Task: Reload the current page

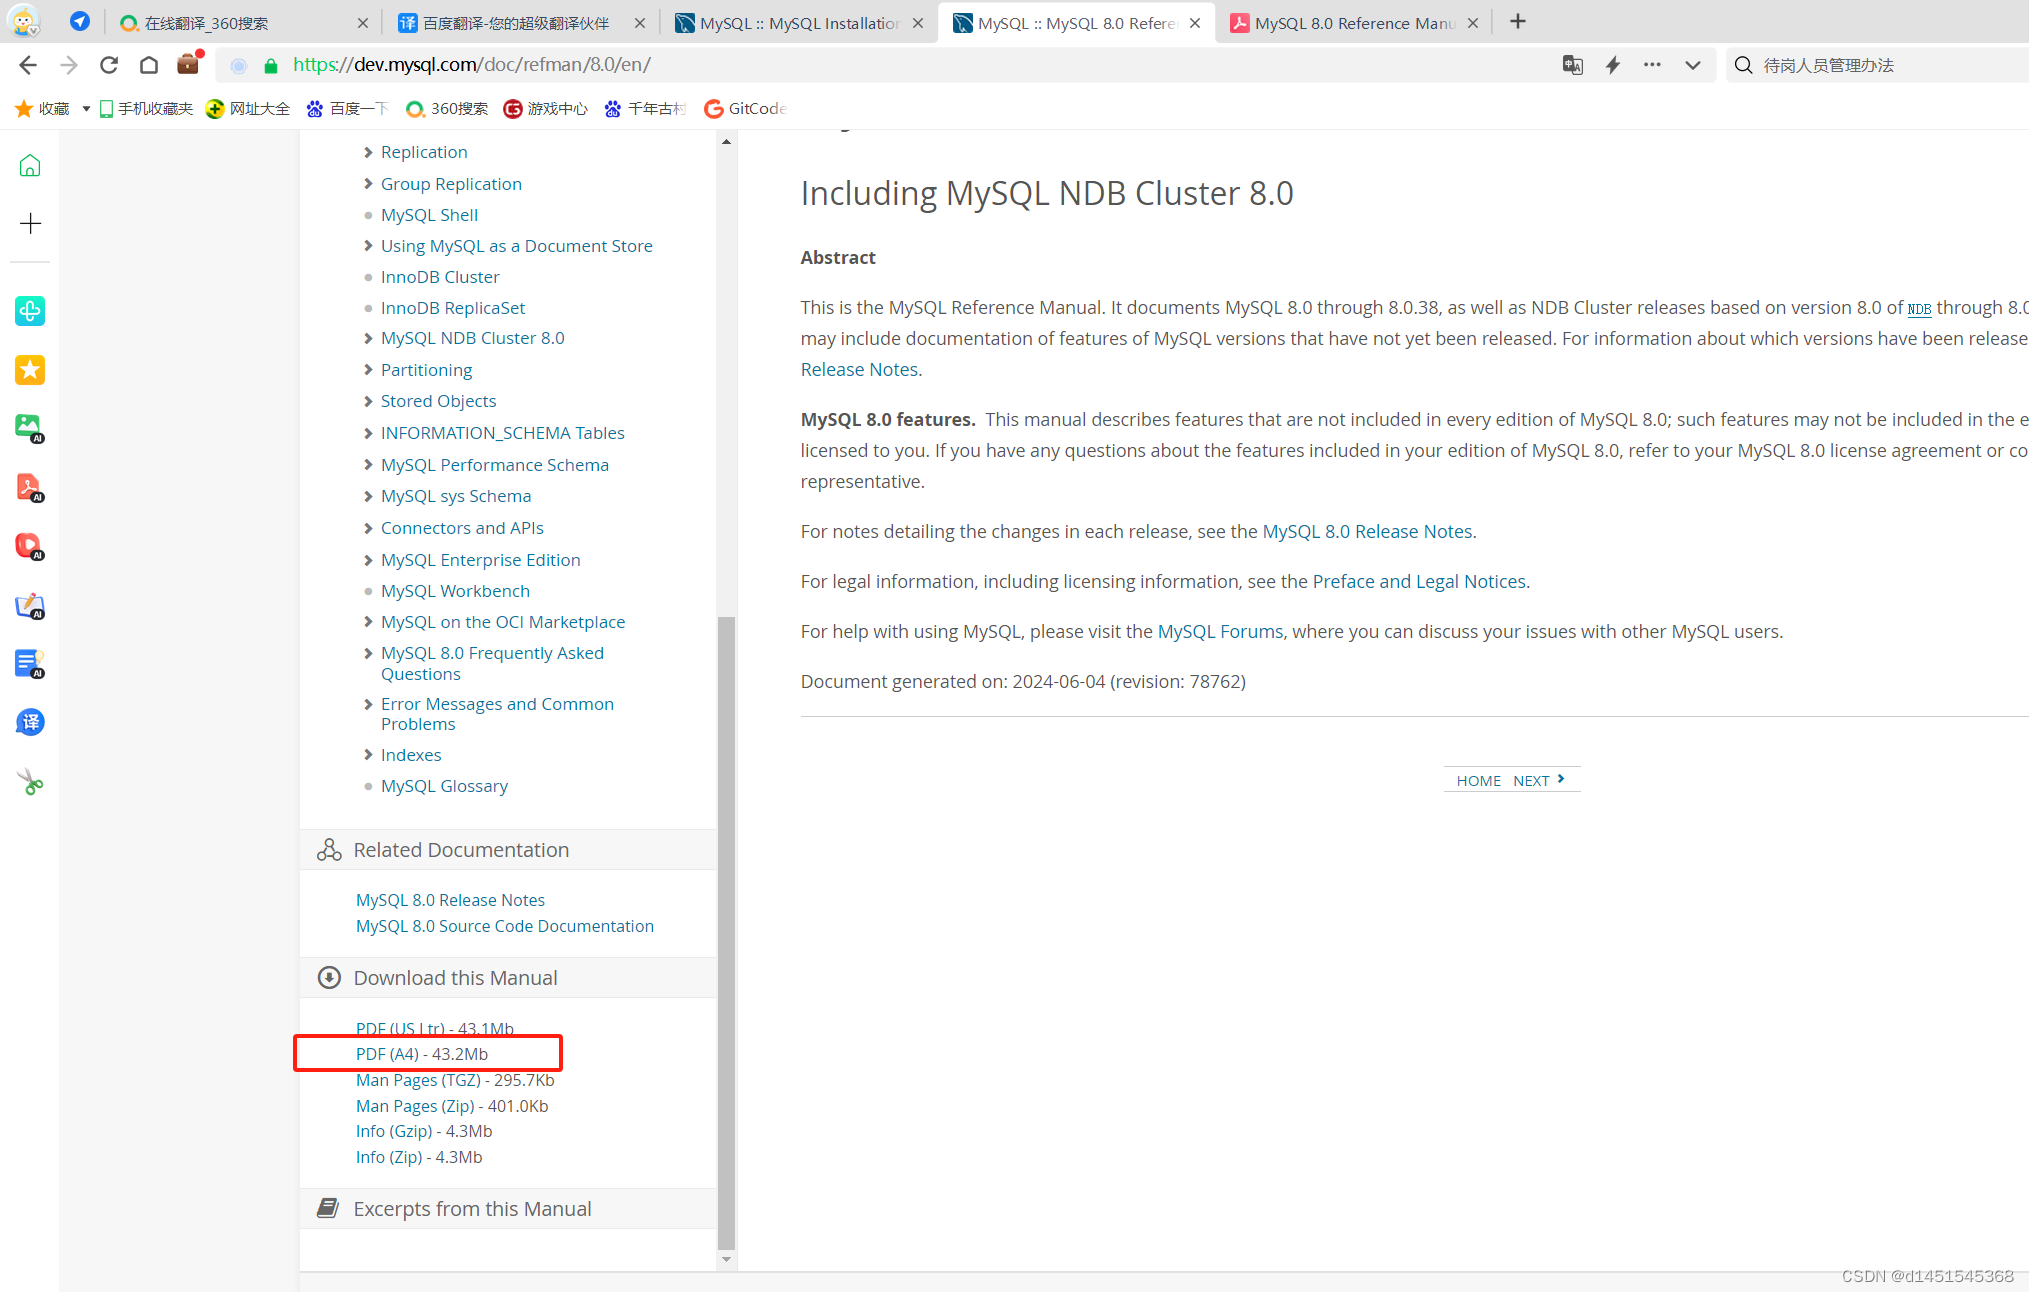Action: [x=109, y=65]
